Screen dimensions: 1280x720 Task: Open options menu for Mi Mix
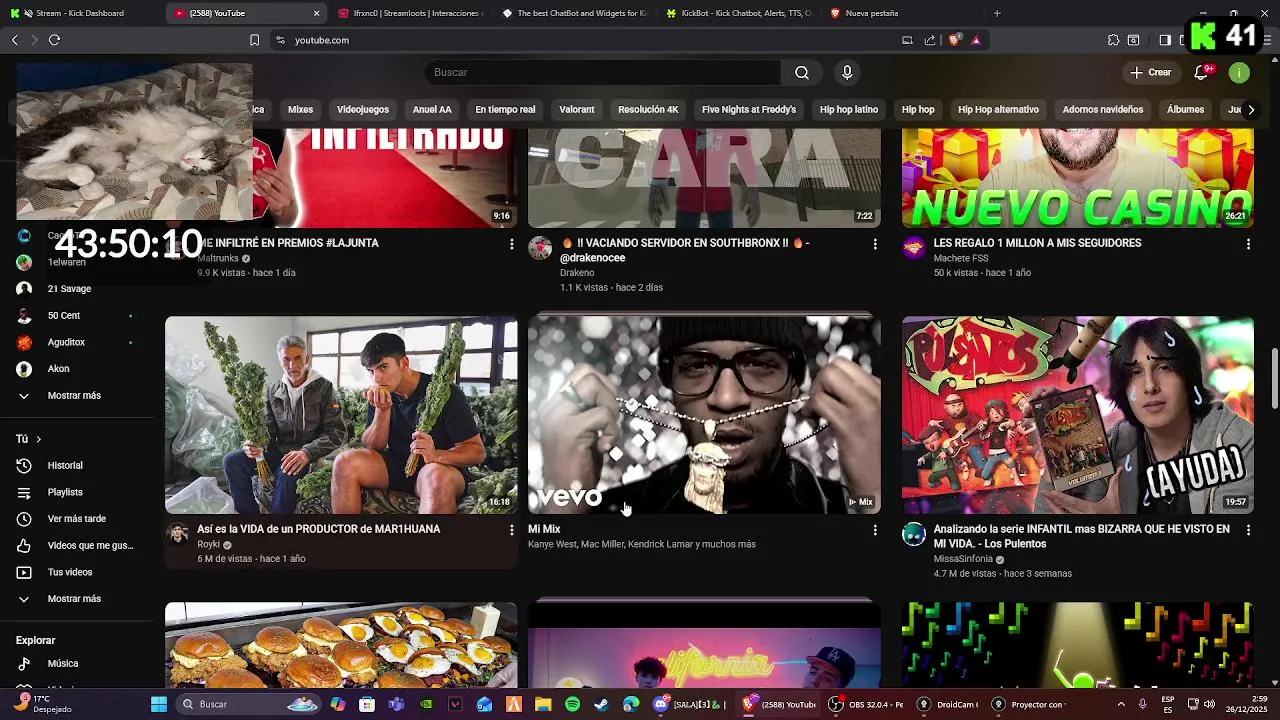pos(875,530)
